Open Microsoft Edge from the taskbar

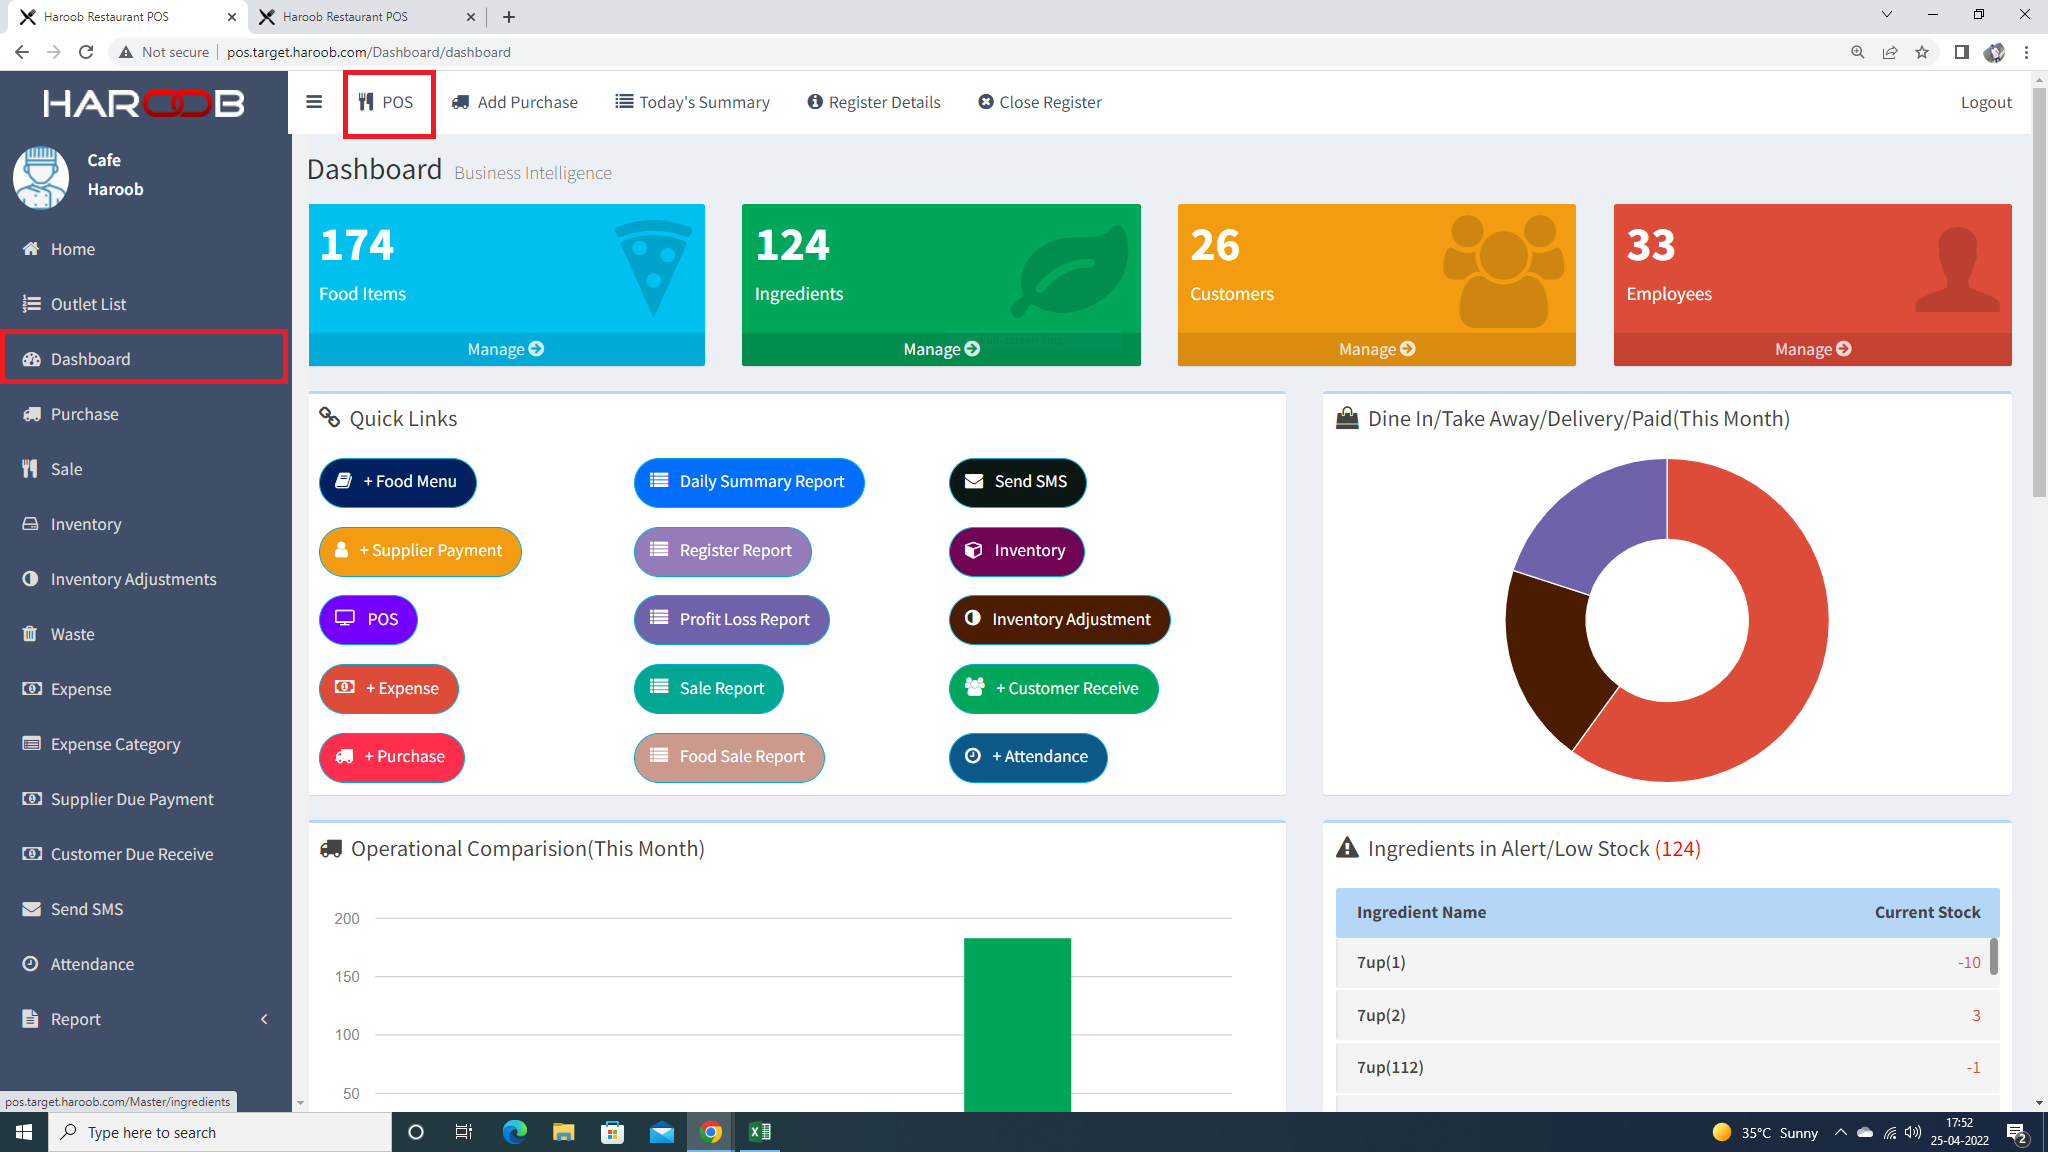coord(514,1132)
